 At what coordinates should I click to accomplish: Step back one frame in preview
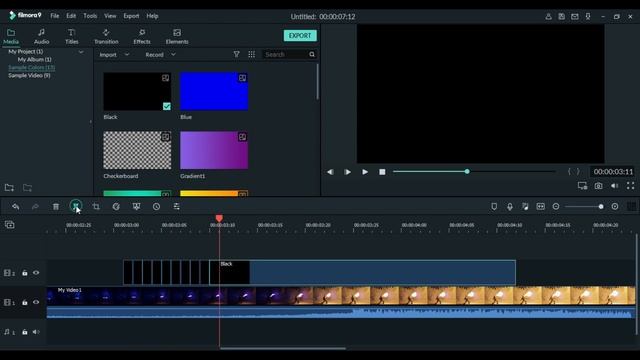point(330,172)
